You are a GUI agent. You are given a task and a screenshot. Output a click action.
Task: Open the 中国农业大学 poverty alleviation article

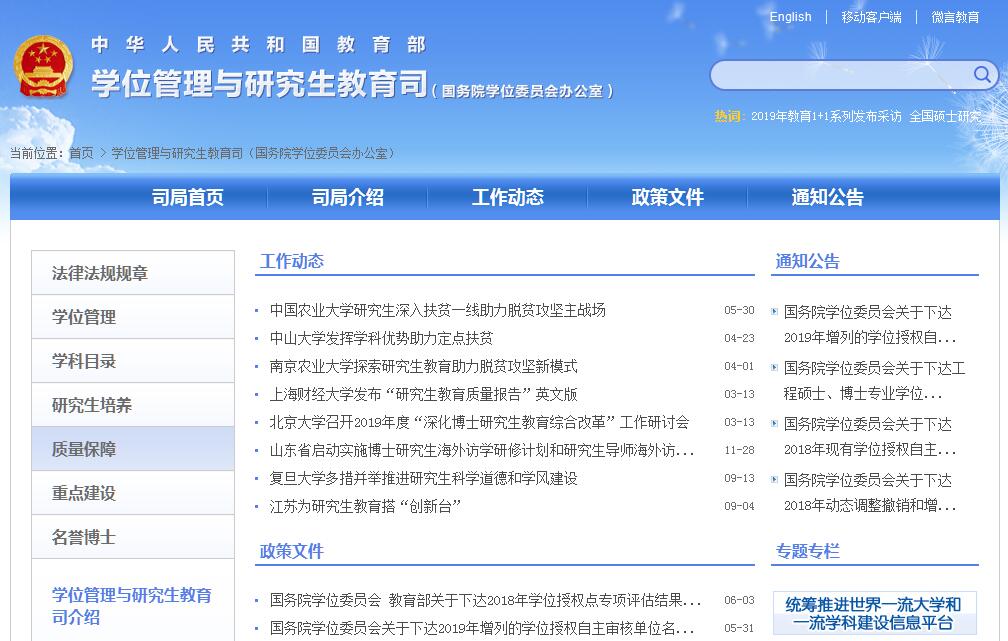438,310
